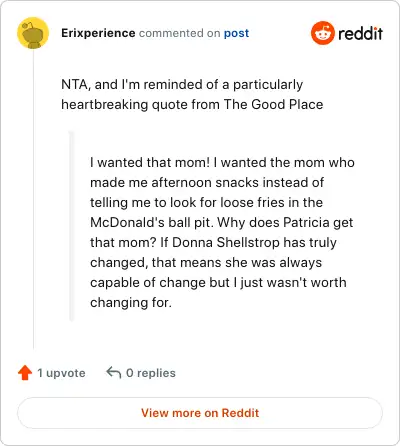Click the final "changing for." line
400x446 pixels.
pyautogui.click(x=131, y=303)
